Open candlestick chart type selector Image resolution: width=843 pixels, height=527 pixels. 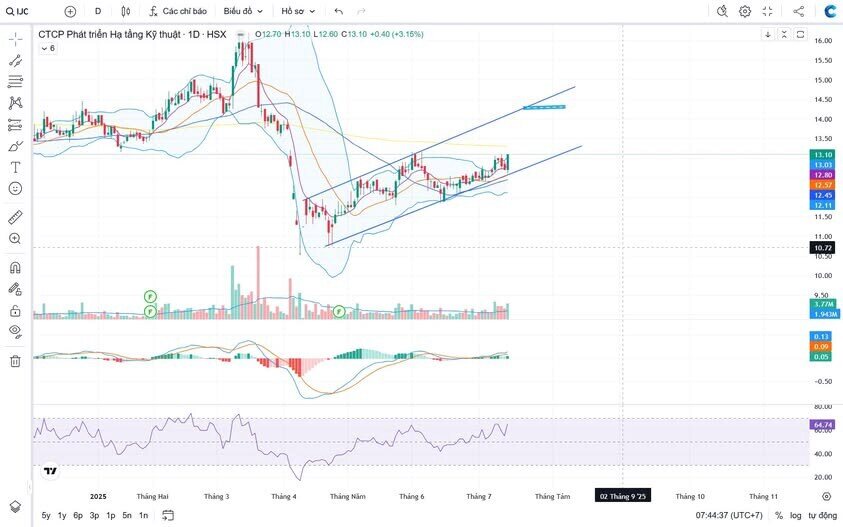point(125,11)
